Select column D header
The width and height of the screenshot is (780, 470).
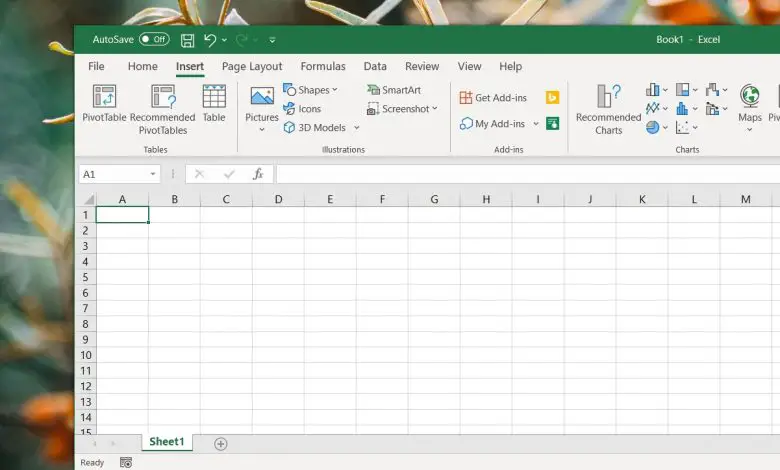(278, 199)
